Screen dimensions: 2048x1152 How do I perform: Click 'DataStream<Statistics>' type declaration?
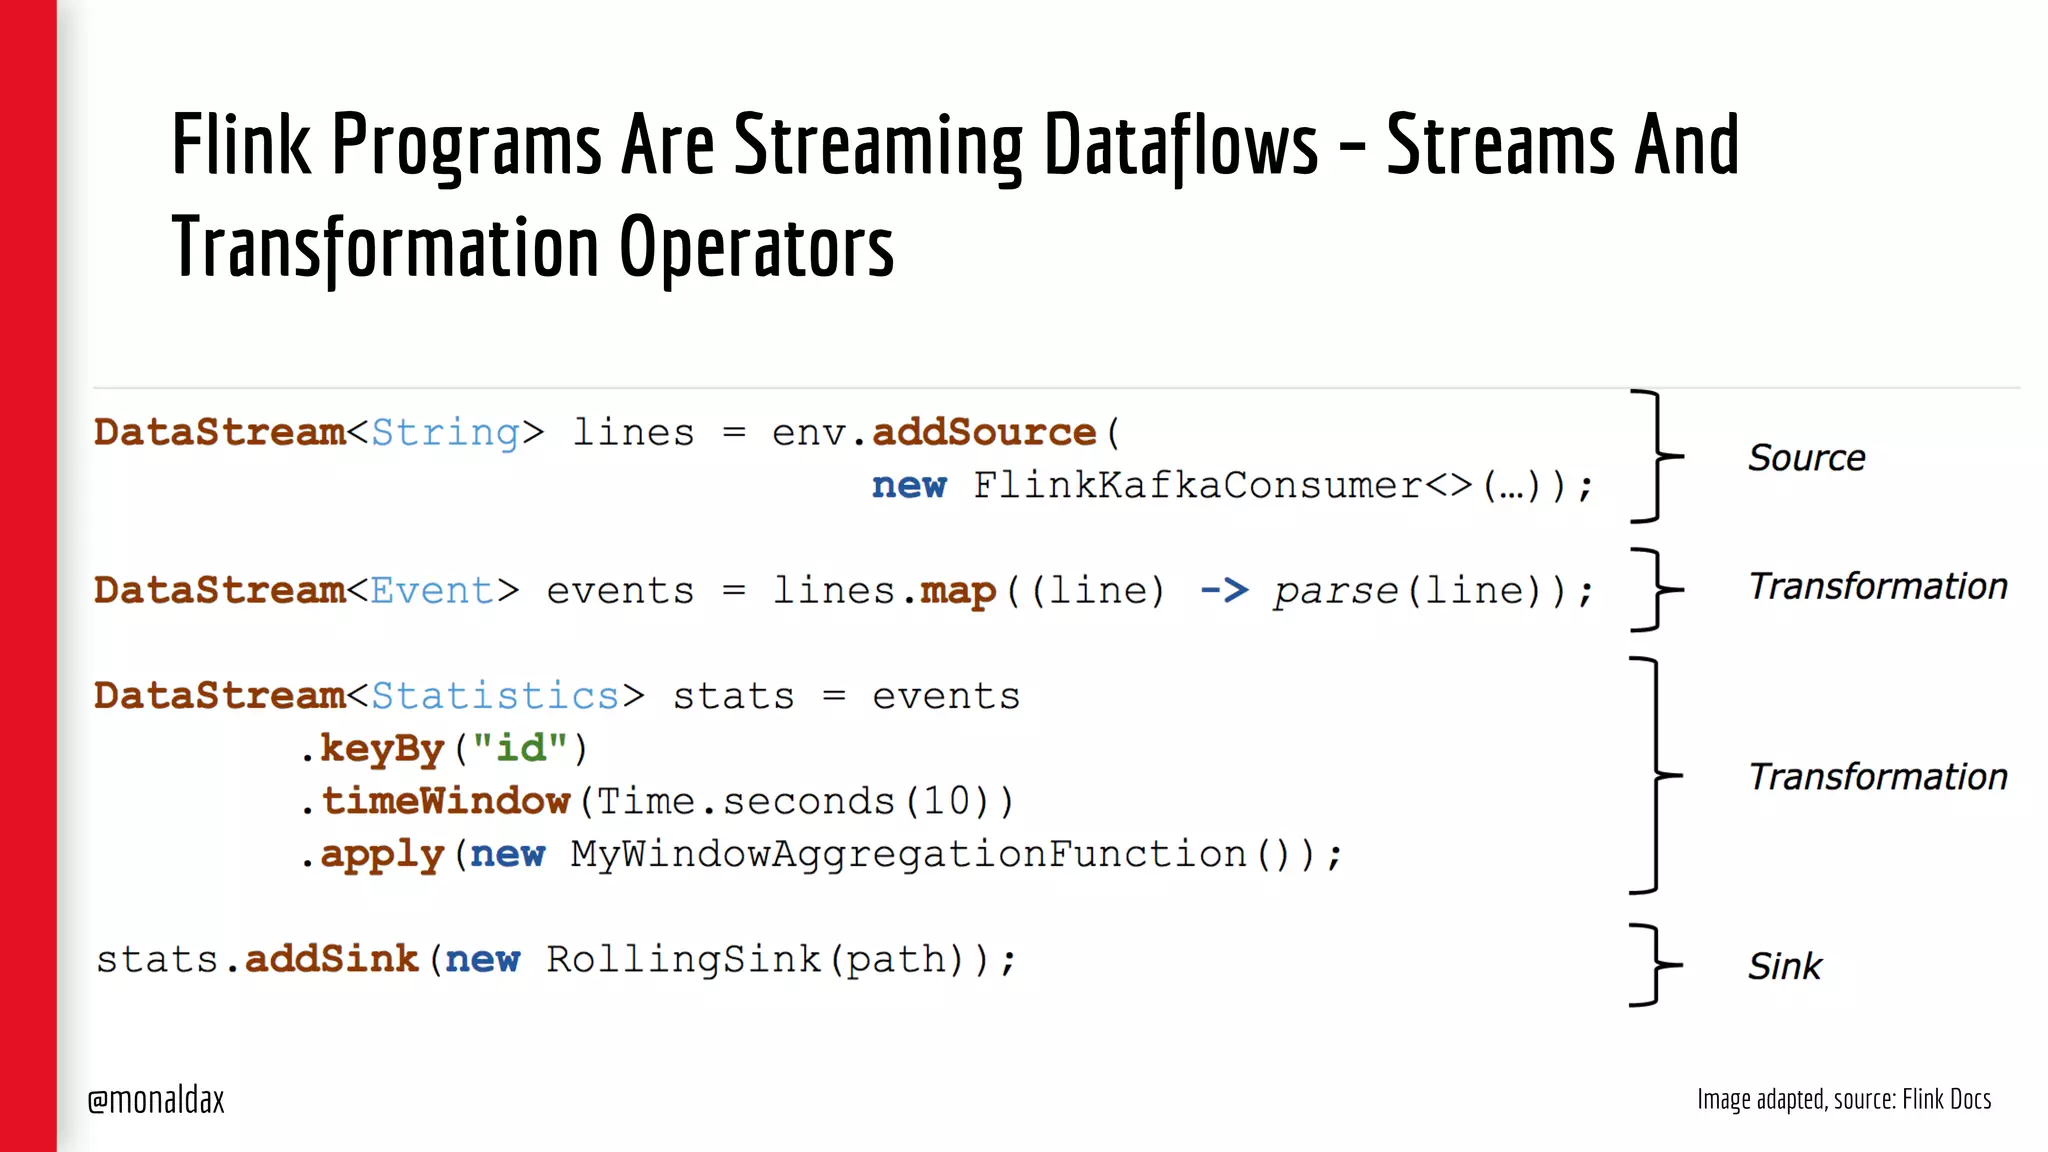[x=370, y=696]
